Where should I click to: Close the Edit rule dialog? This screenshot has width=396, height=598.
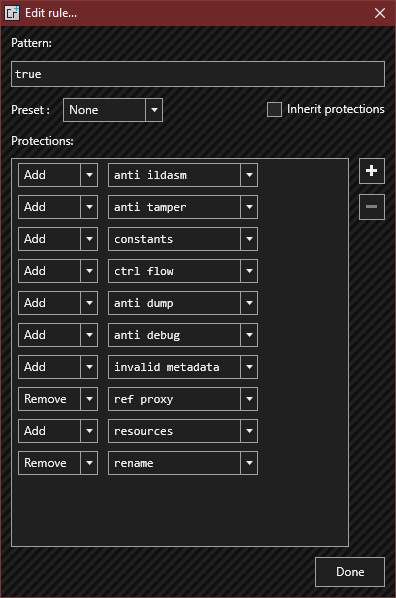tap(380, 13)
